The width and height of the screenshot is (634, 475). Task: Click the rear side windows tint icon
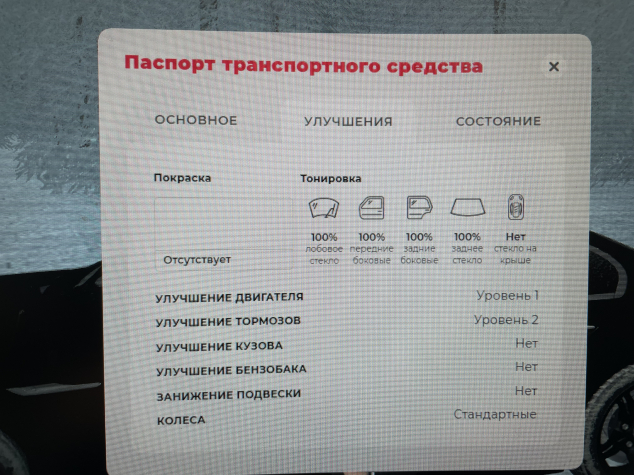click(419, 207)
